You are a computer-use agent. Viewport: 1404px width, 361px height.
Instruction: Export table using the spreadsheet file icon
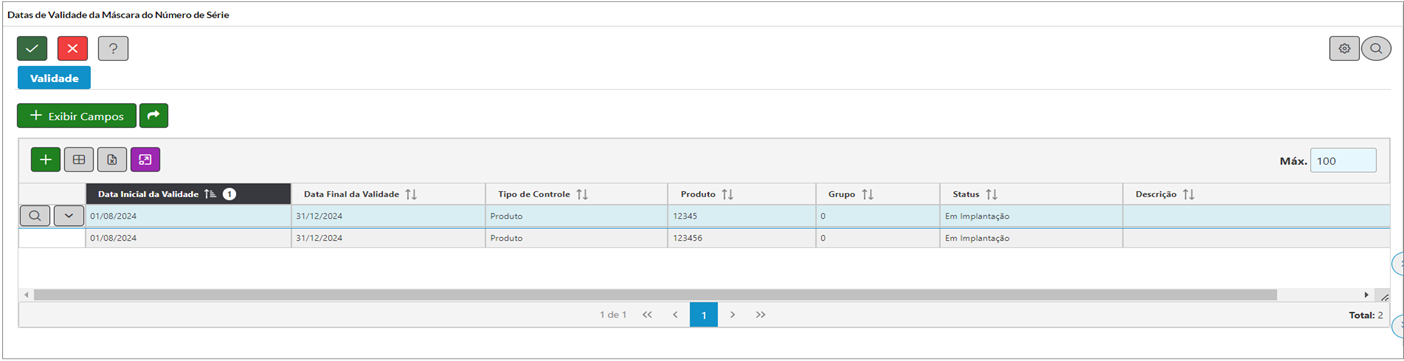(112, 159)
